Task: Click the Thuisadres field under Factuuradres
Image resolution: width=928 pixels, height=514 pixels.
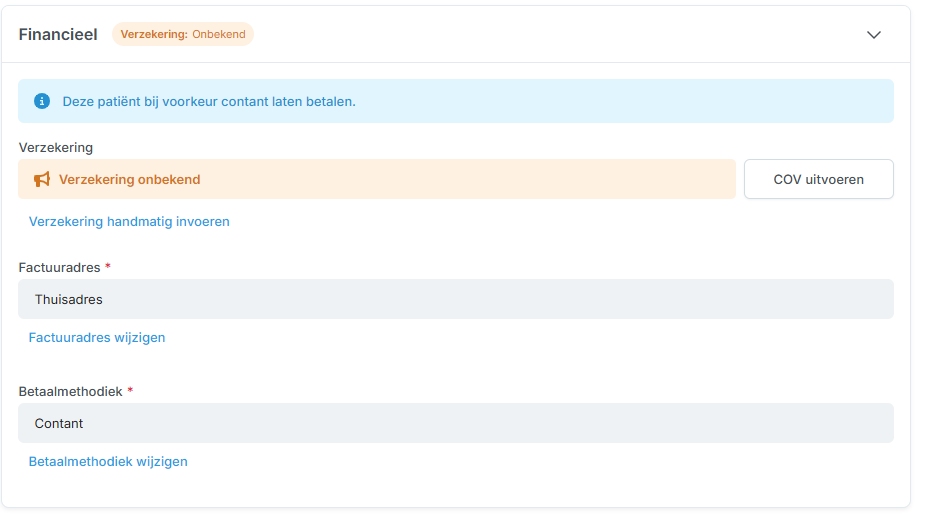Action: (x=455, y=299)
